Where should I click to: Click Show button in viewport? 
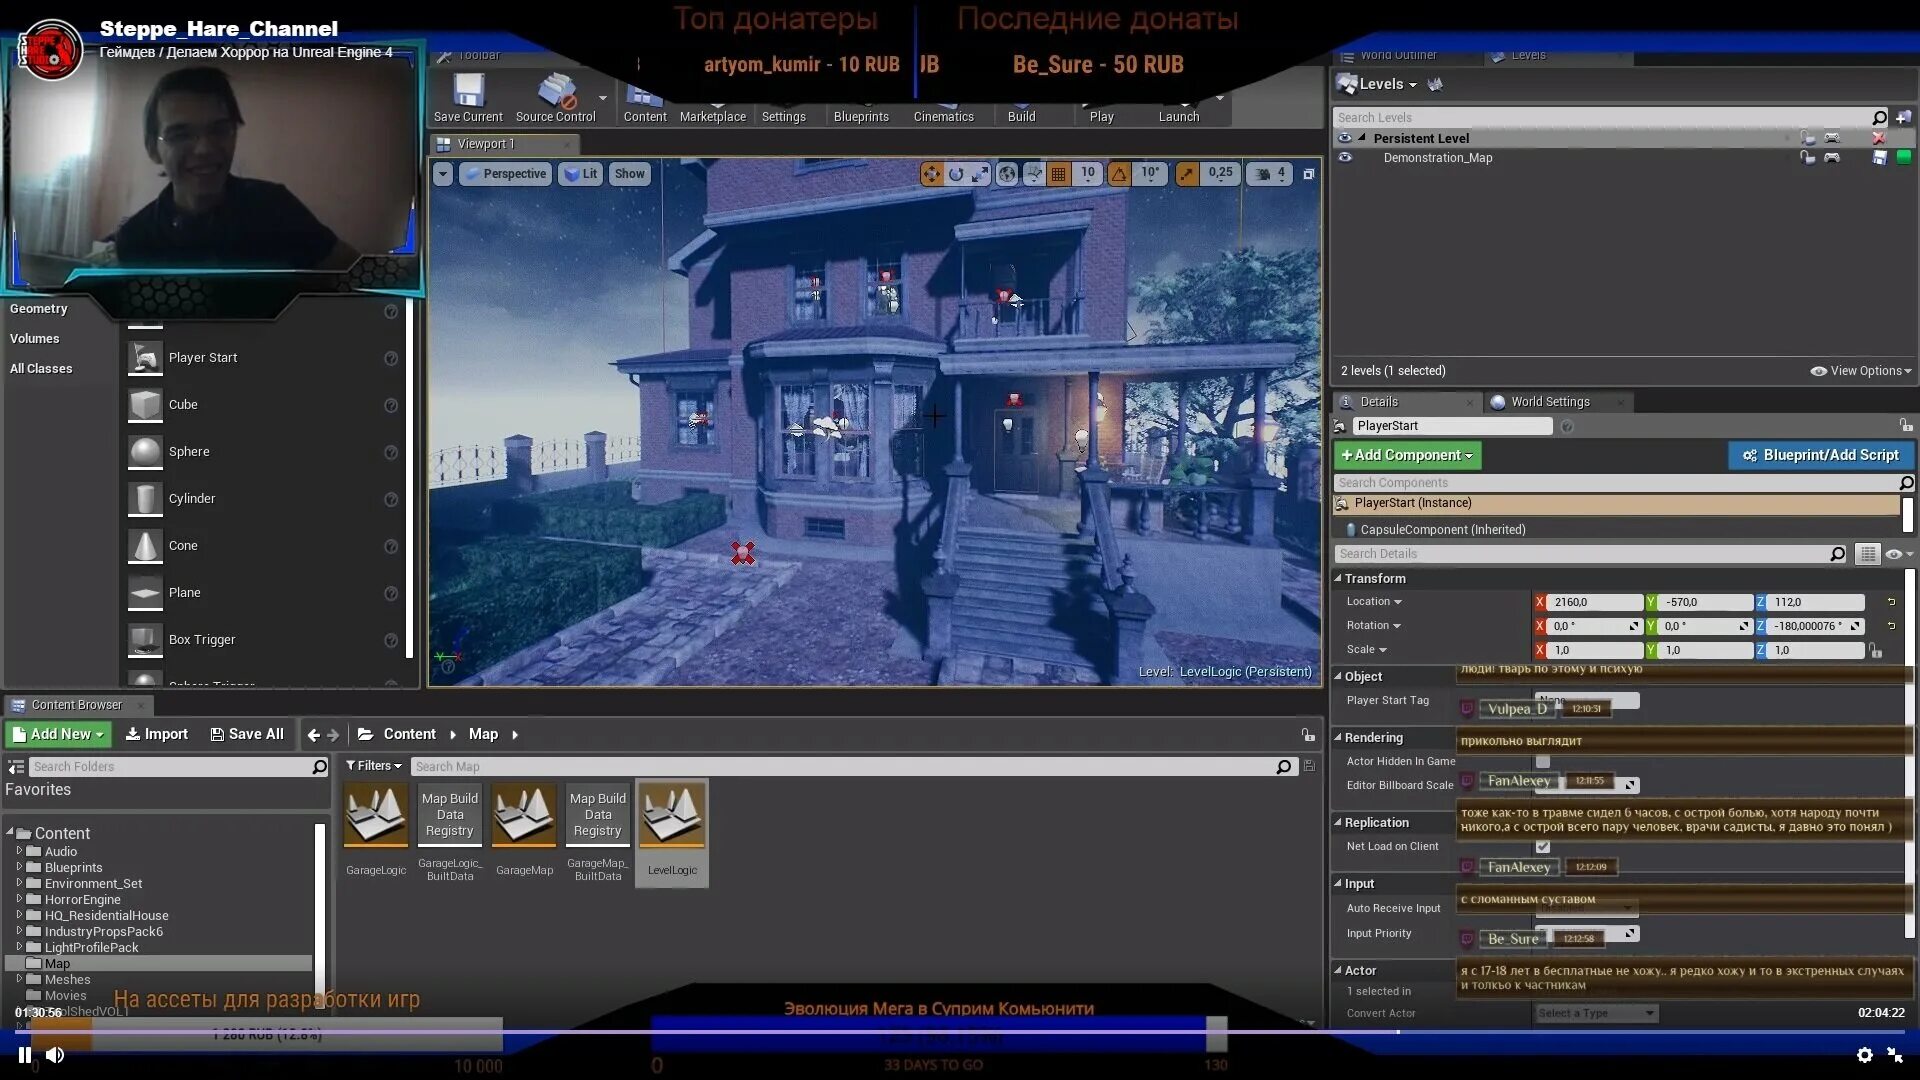629,174
